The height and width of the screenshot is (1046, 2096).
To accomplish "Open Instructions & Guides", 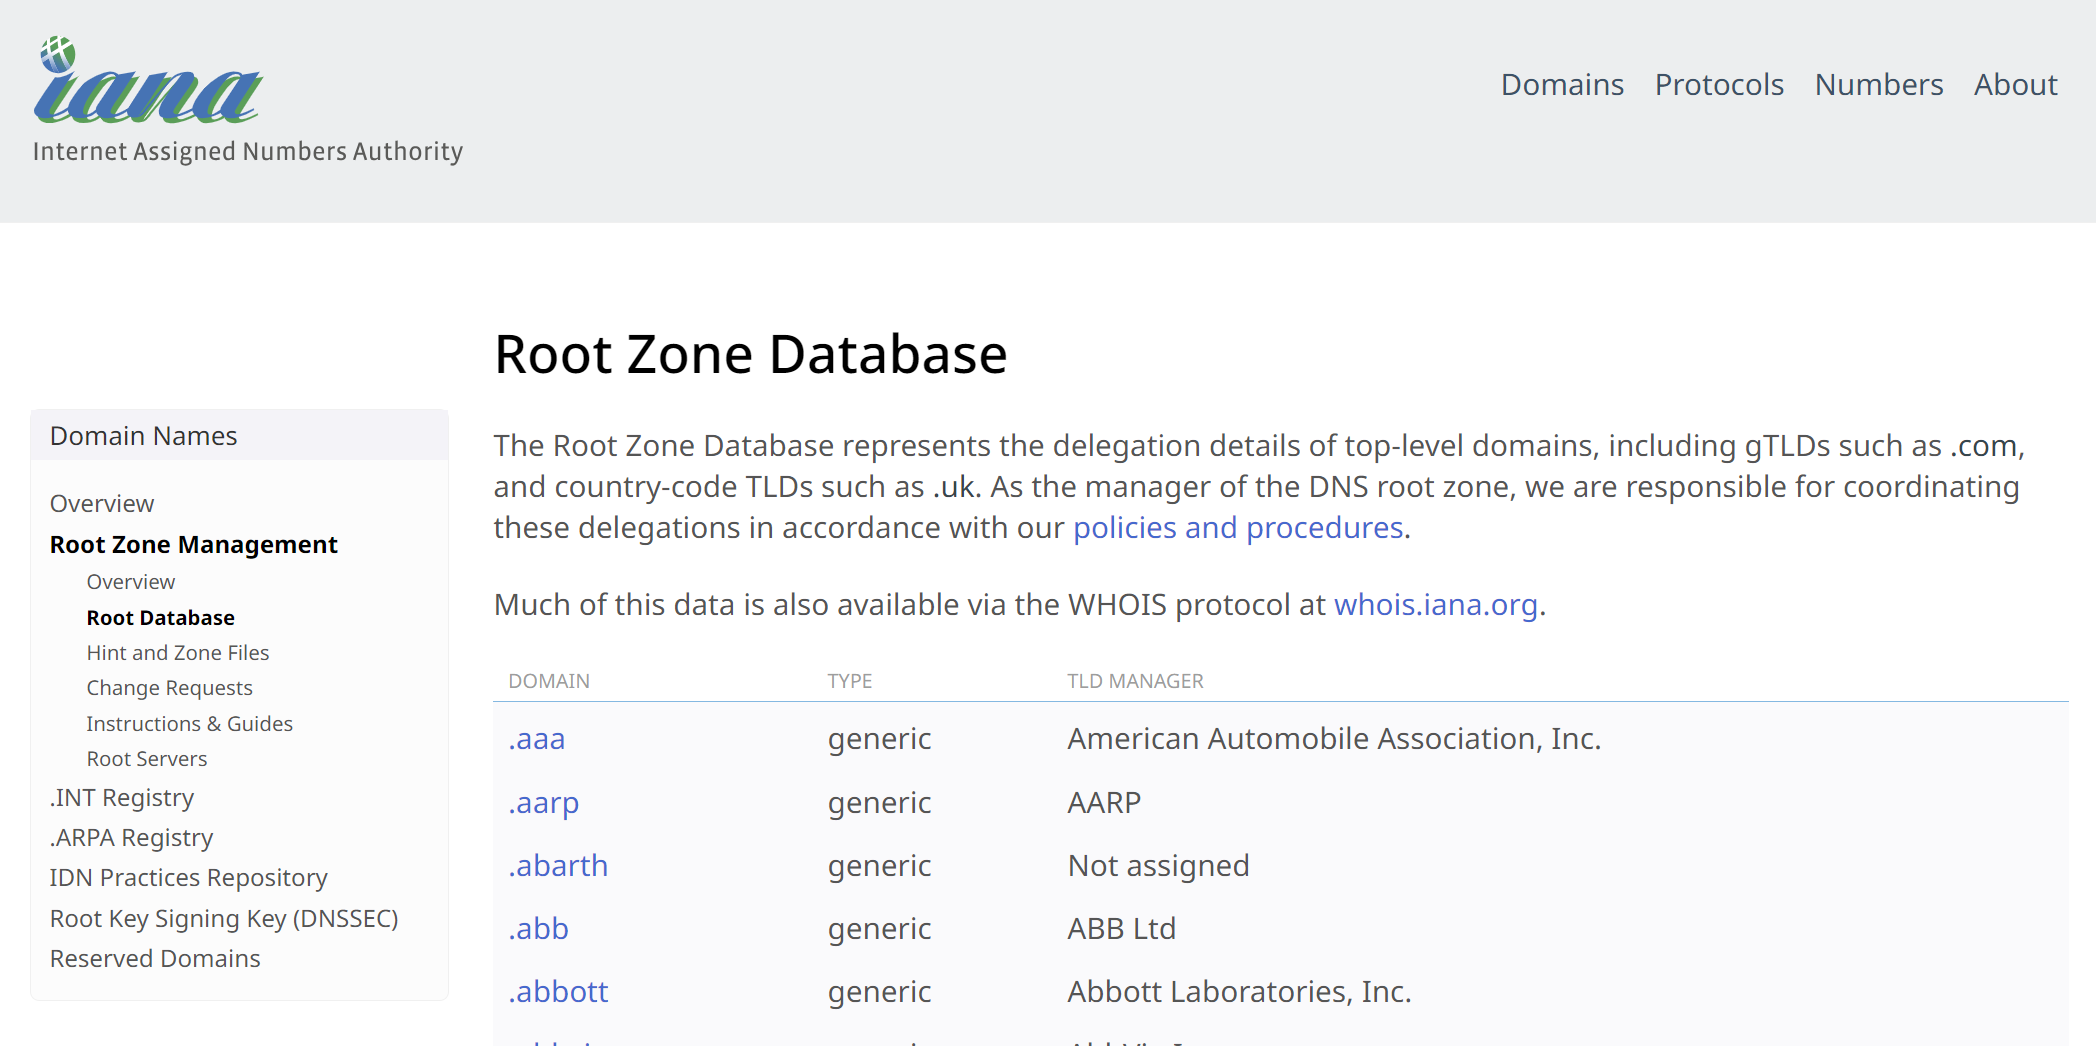I will point(190,724).
